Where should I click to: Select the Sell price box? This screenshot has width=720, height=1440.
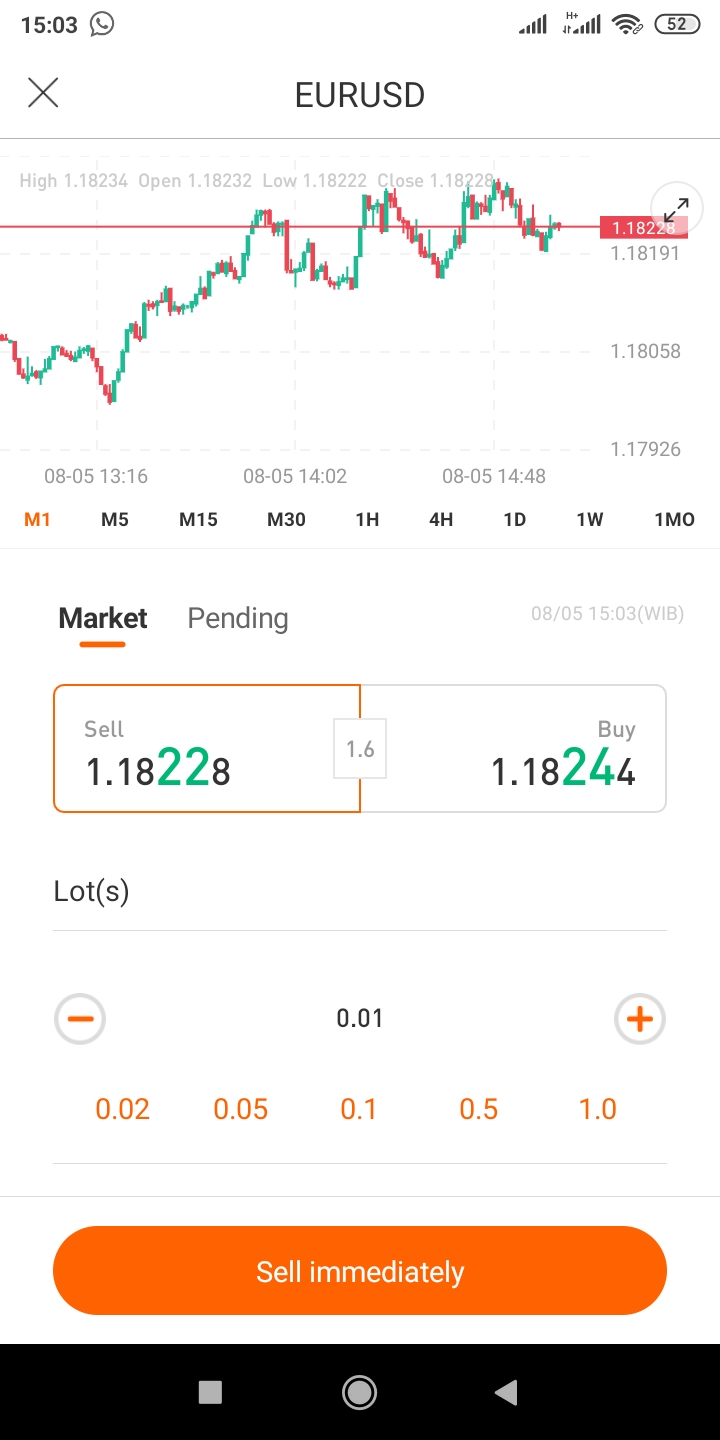click(x=207, y=748)
